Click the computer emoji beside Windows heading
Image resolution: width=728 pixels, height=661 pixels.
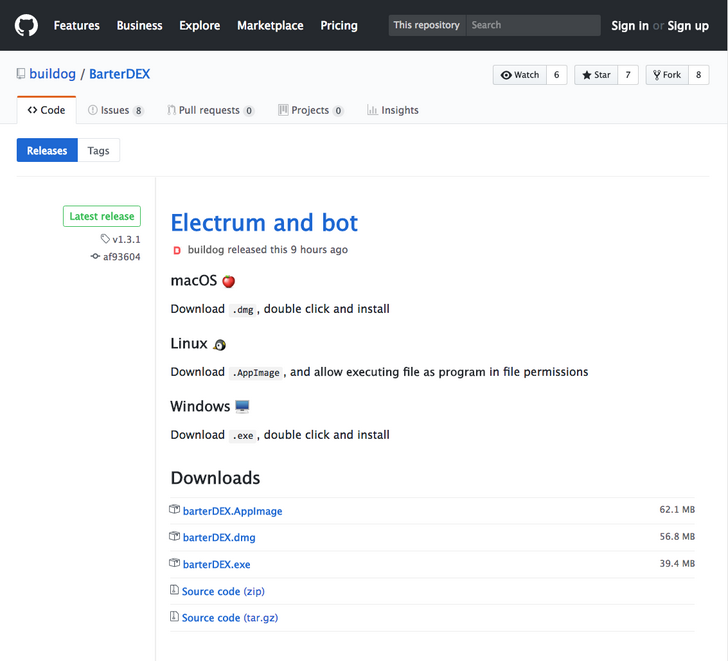pos(242,407)
